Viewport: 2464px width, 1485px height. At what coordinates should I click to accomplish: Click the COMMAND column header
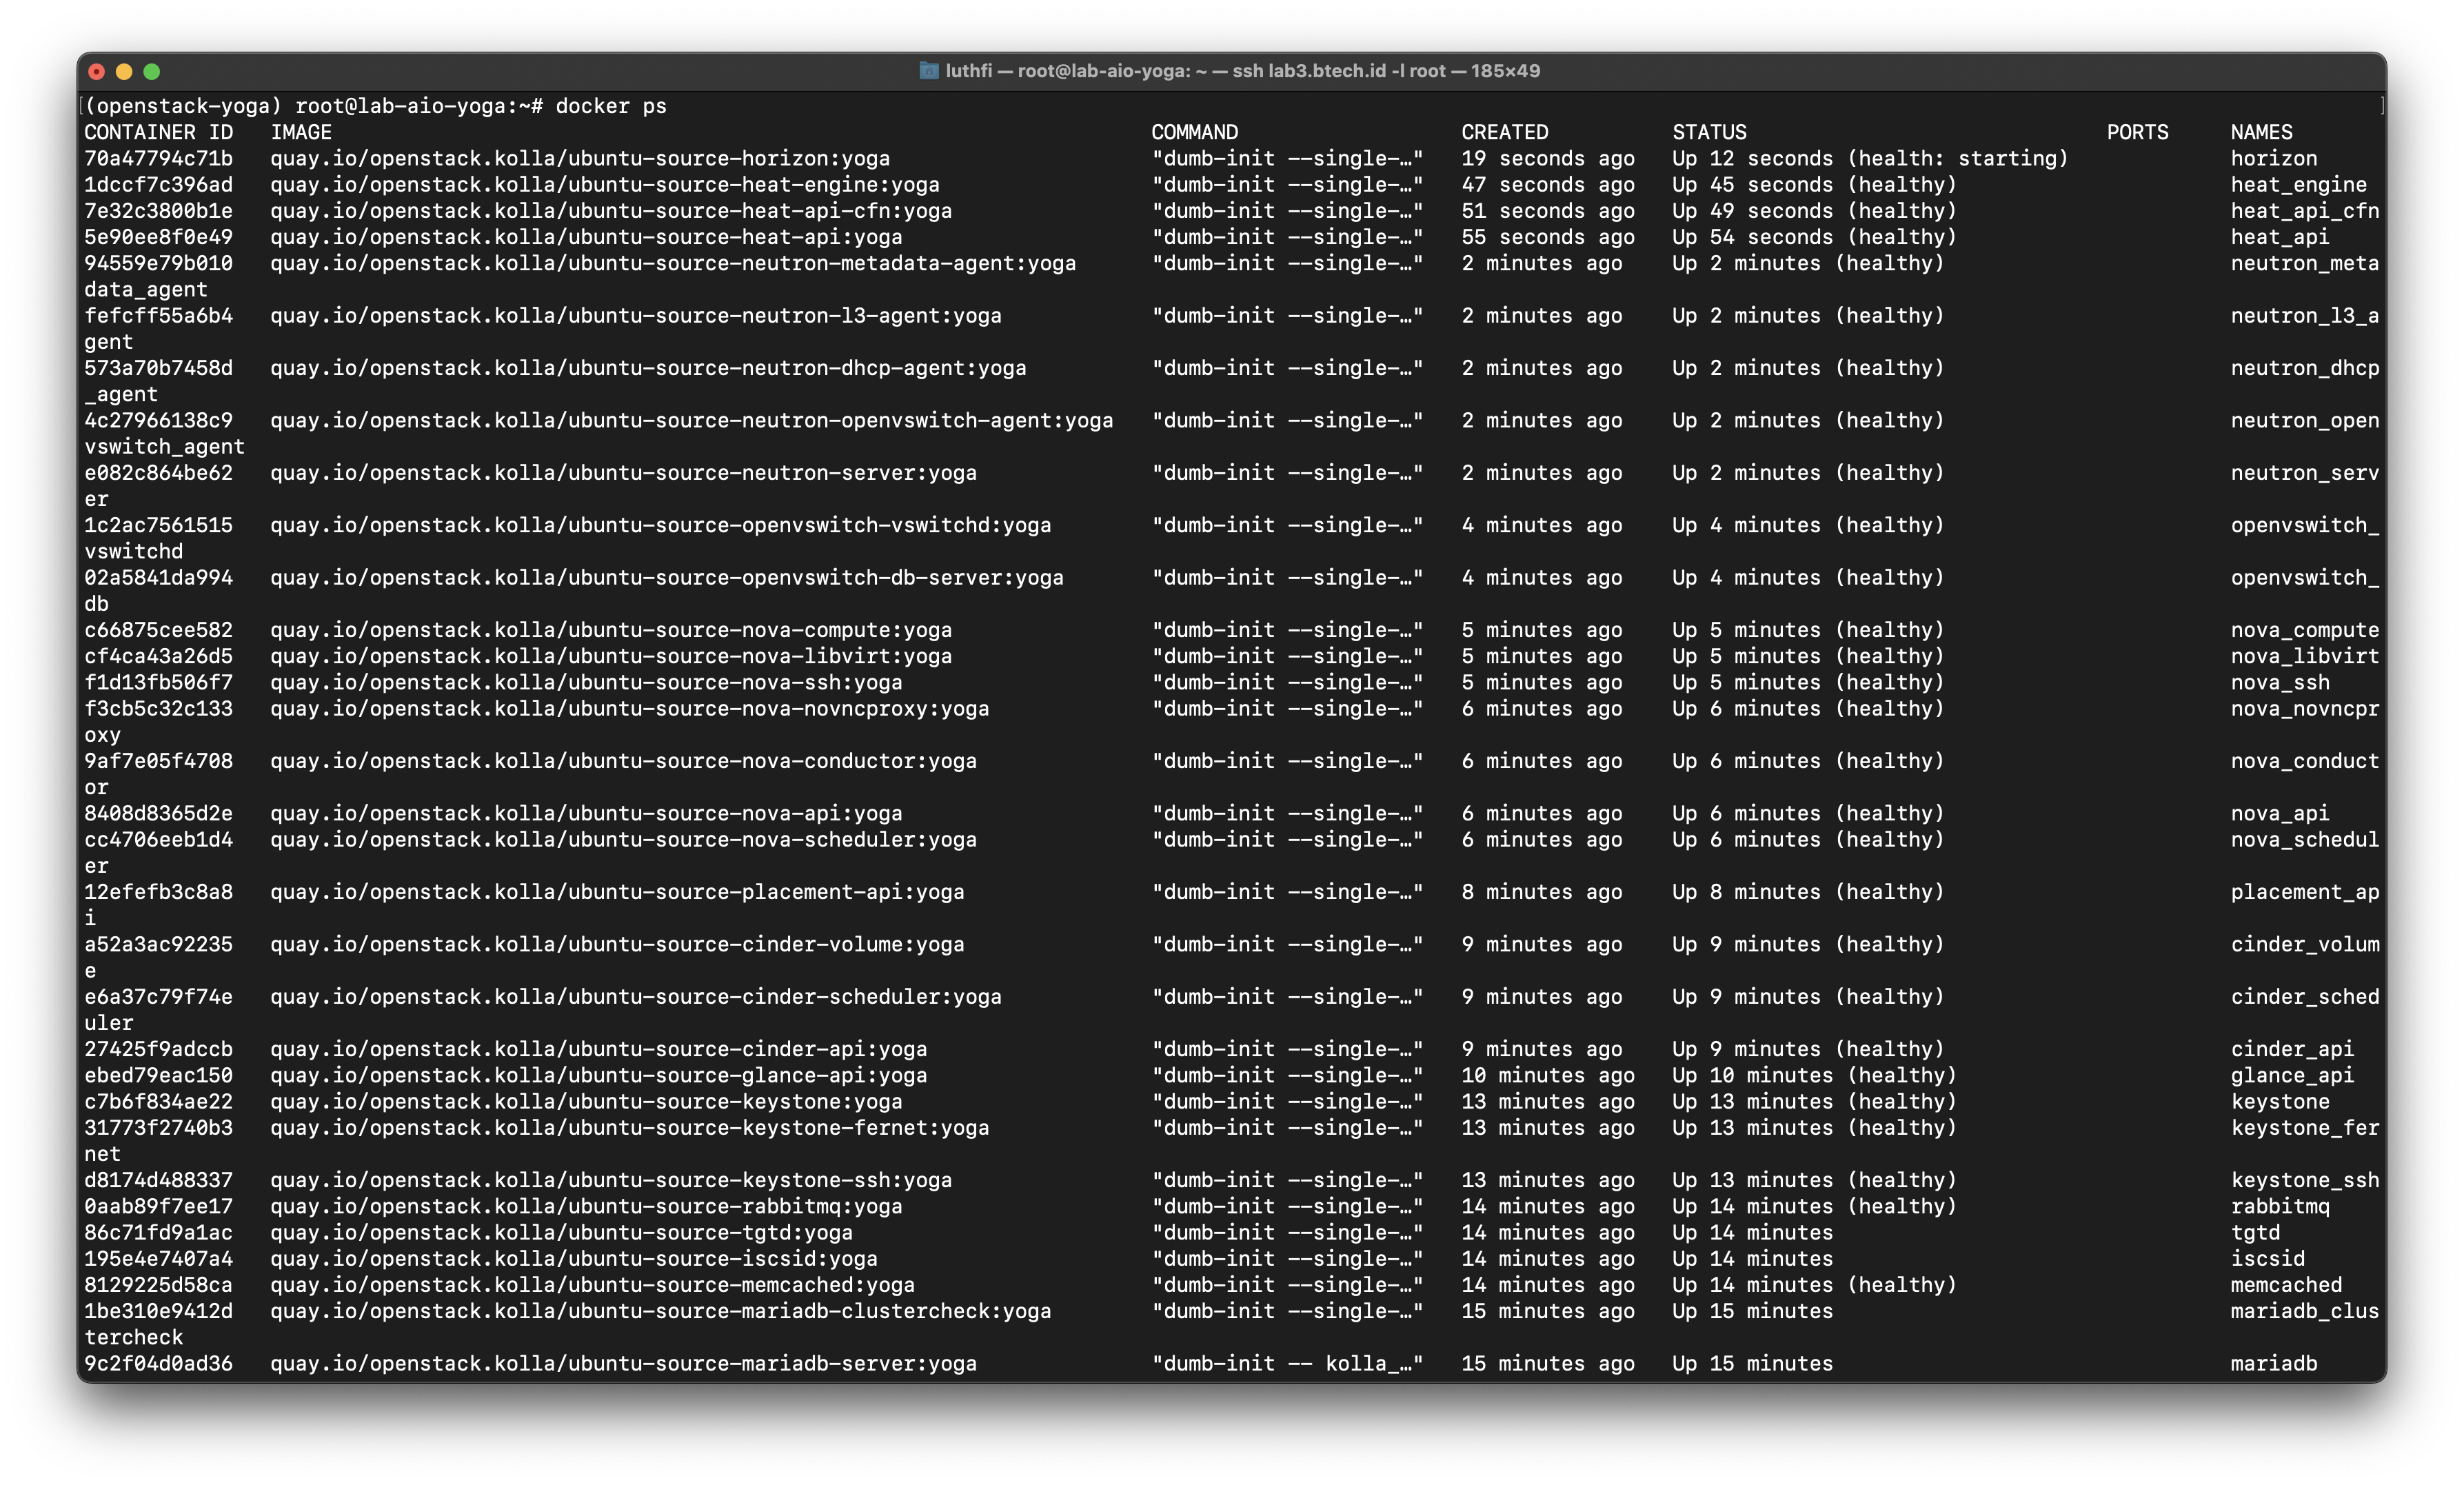(1194, 132)
